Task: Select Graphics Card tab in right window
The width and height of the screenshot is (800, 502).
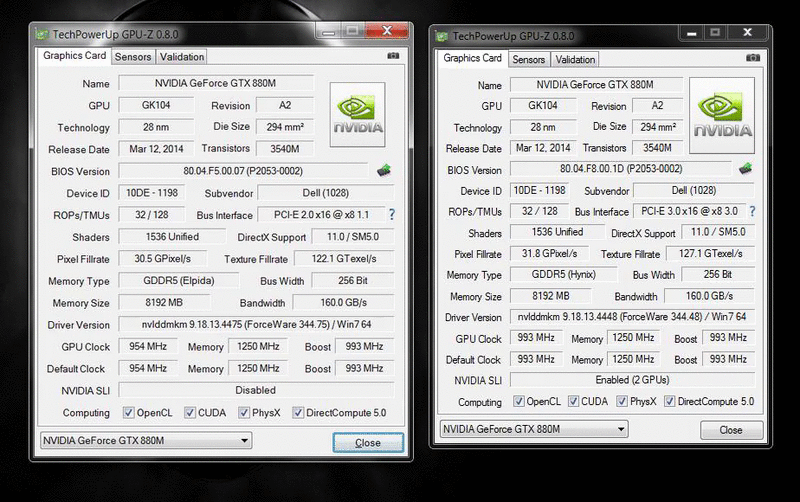Action: coord(472,58)
